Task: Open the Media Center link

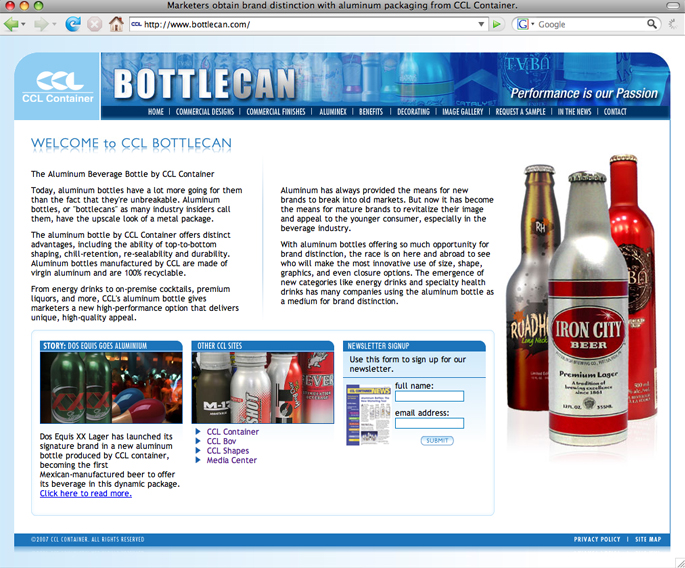Action: click(232, 460)
